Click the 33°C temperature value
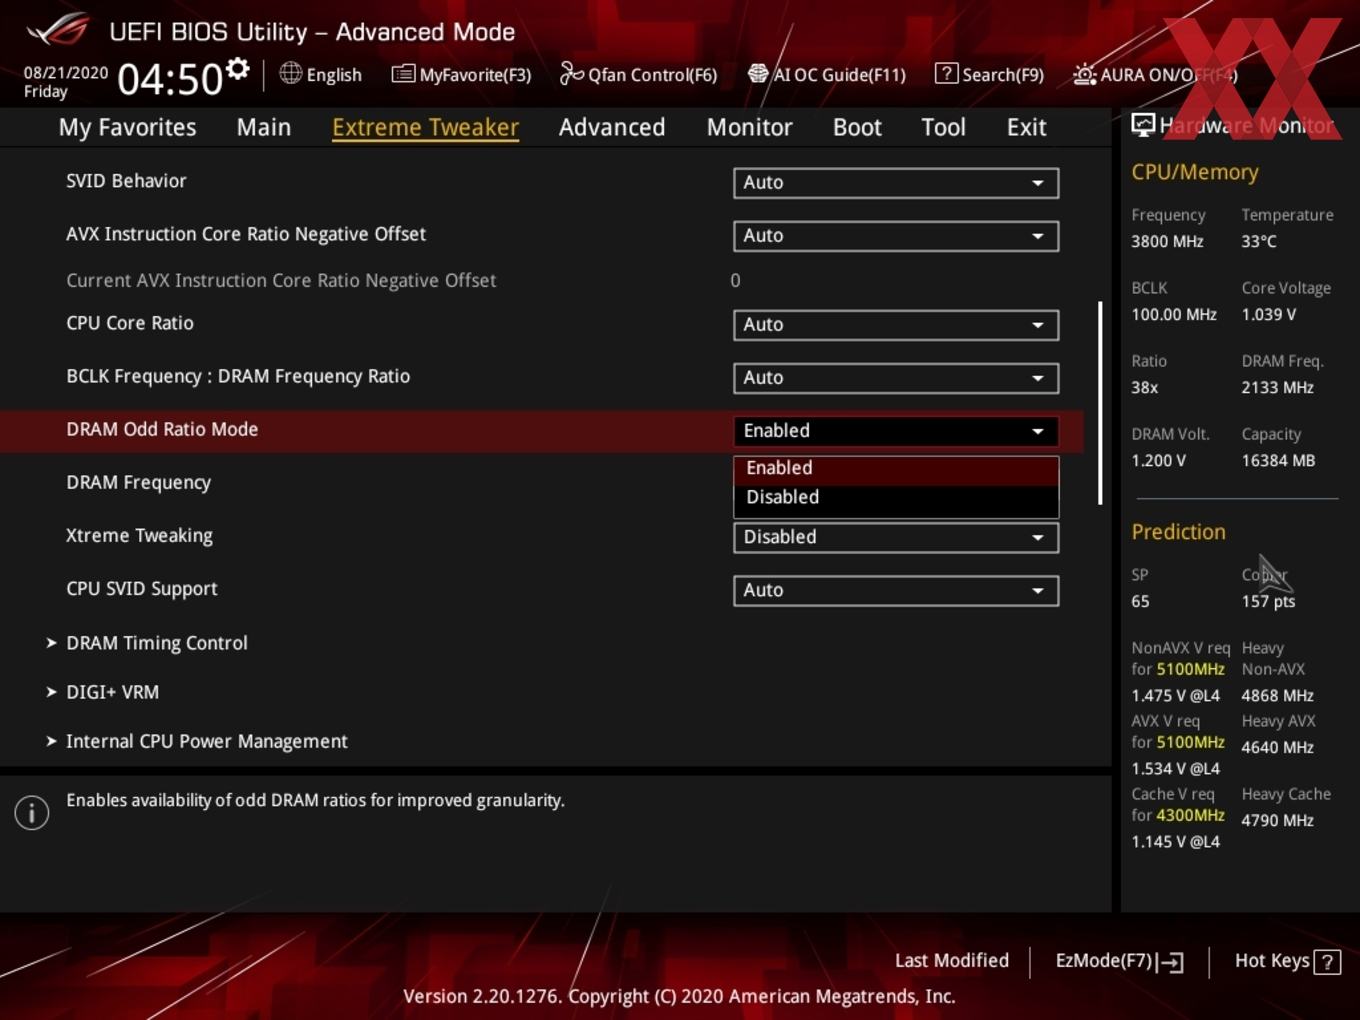The image size is (1360, 1020). tap(1259, 242)
